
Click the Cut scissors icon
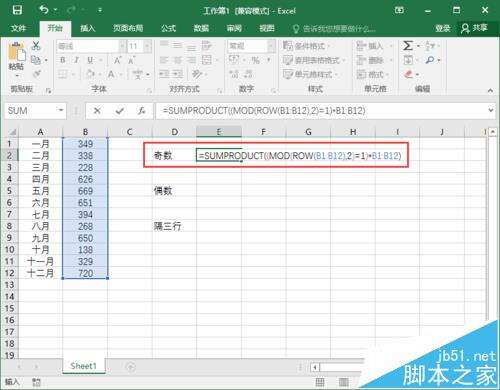pos(36,46)
